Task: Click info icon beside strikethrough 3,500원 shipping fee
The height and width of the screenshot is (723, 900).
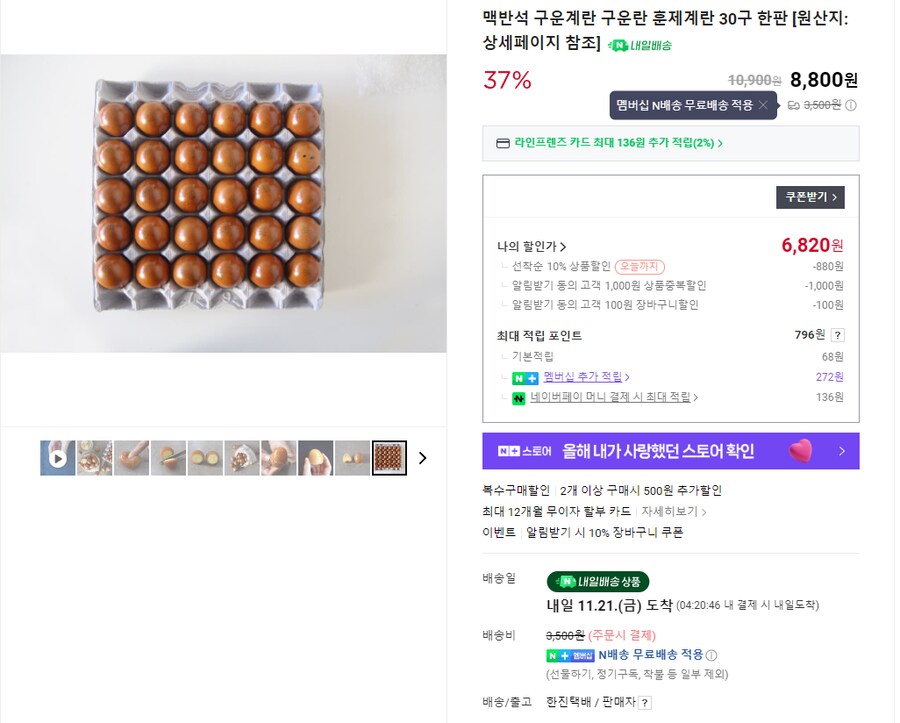Action: (x=850, y=106)
